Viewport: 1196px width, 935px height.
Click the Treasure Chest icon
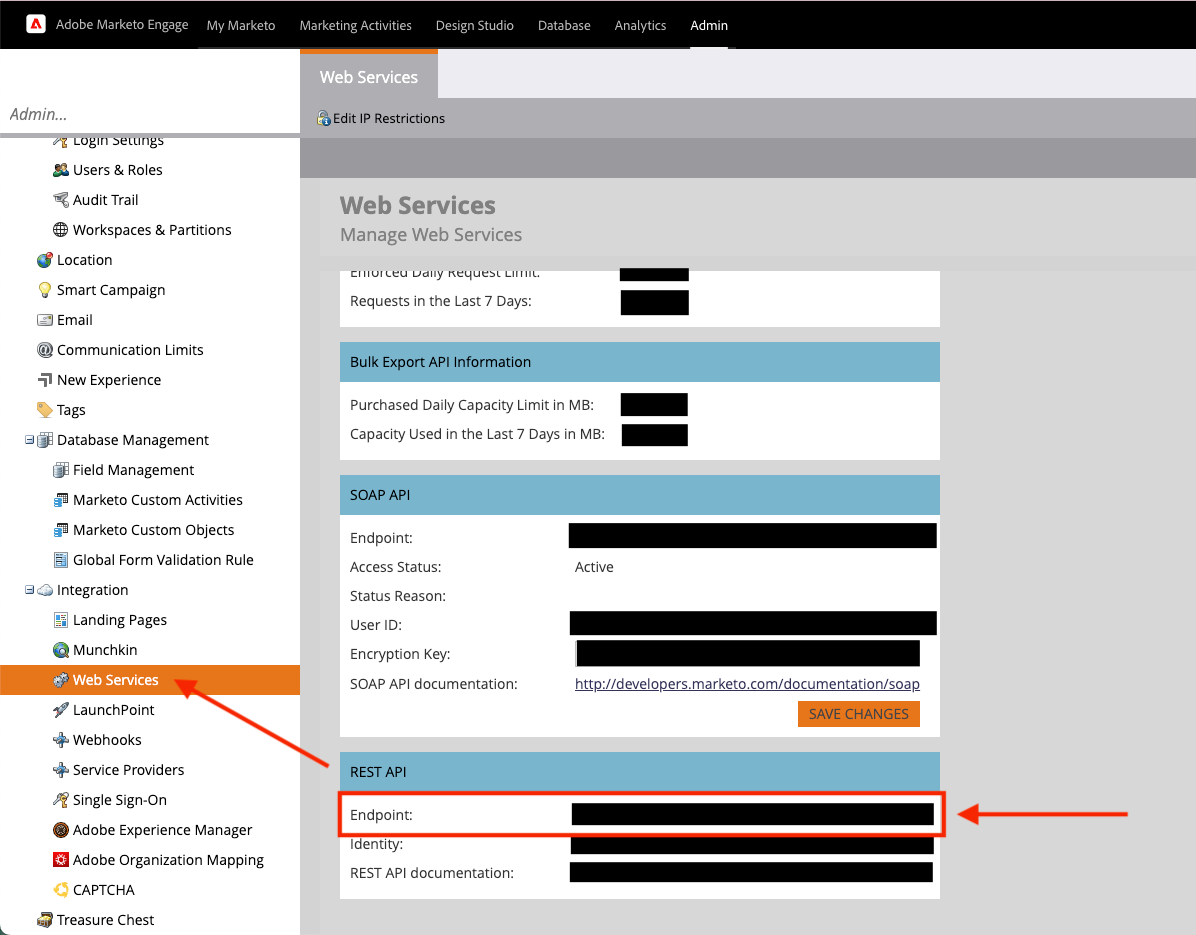tap(45, 920)
